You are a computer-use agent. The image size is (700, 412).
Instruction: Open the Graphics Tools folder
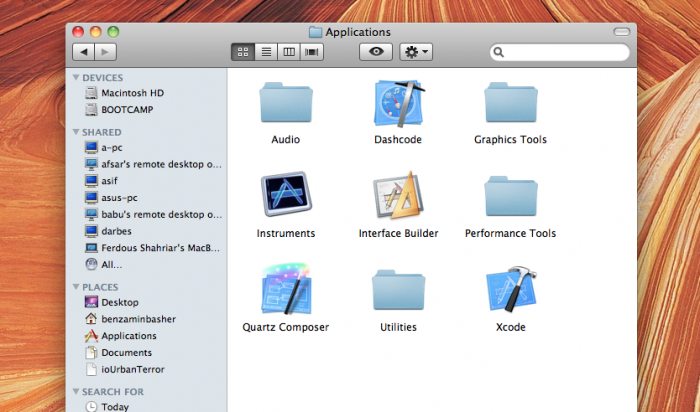[510, 104]
